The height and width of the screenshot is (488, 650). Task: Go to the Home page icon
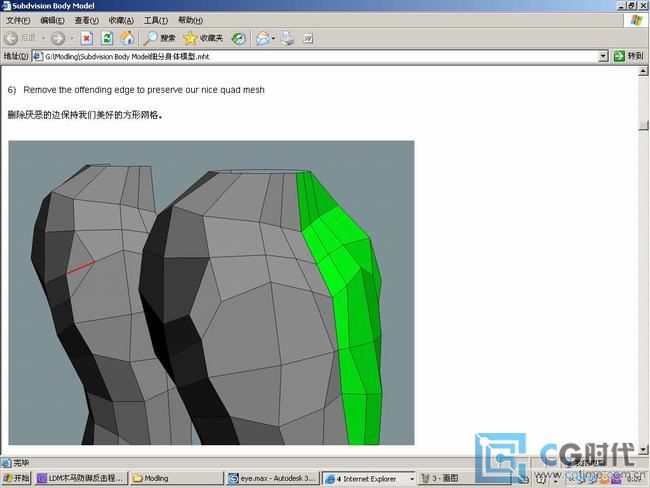point(127,39)
